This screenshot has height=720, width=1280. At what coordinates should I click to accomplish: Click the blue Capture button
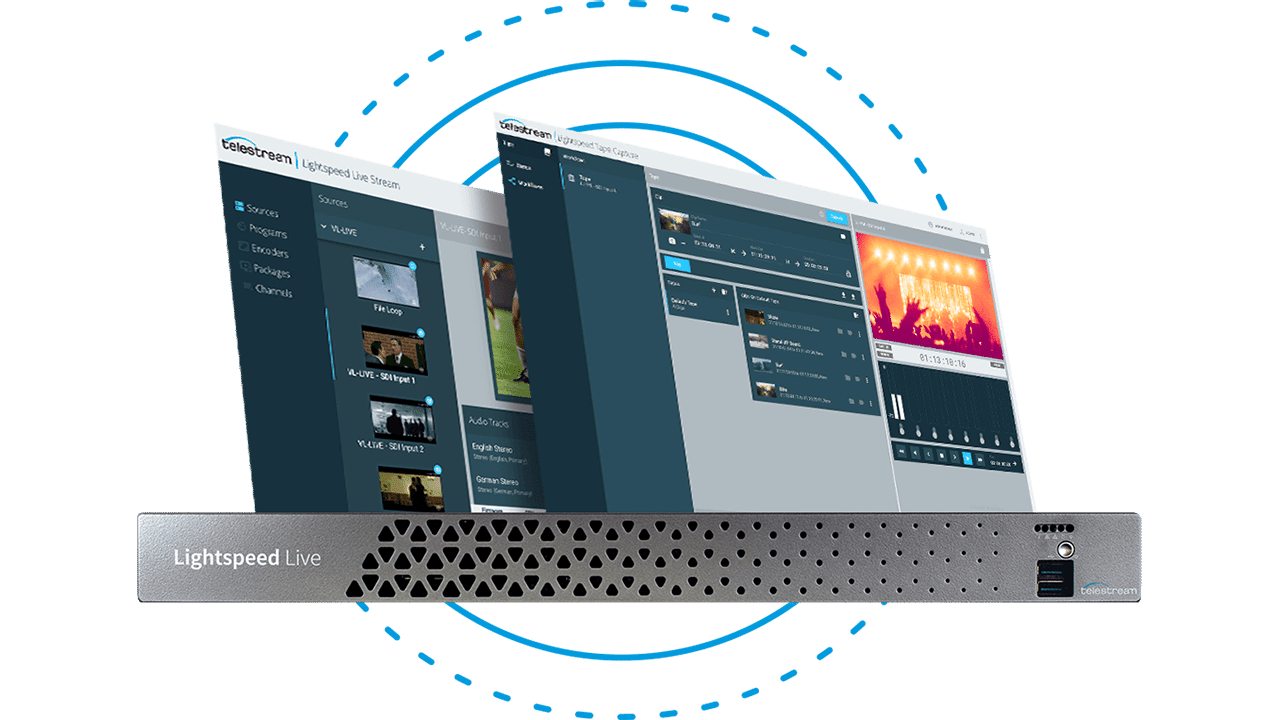pos(836,217)
